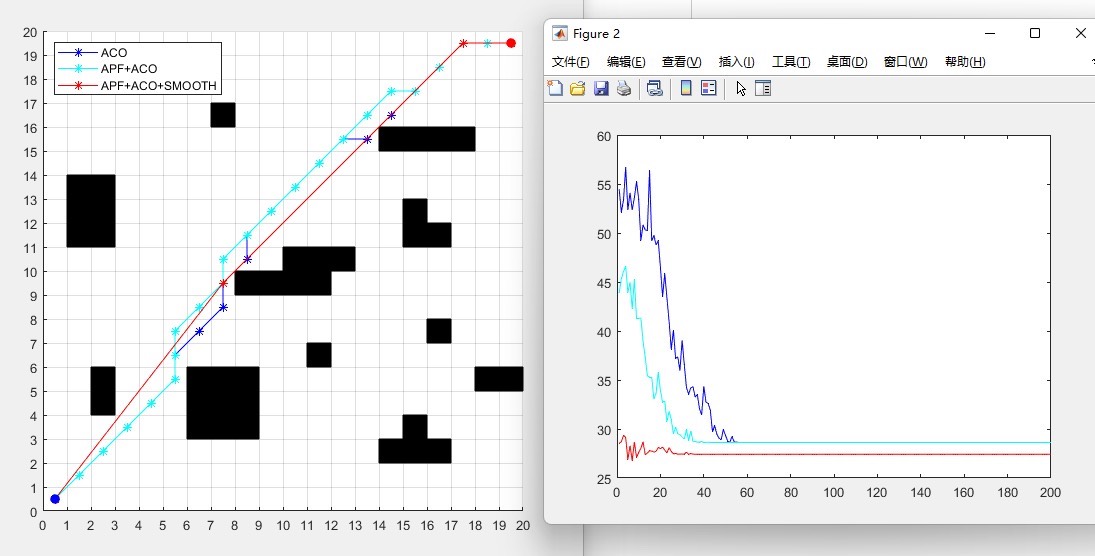
Task: Click the blue start point marker
Action: (x=55, y=499)
